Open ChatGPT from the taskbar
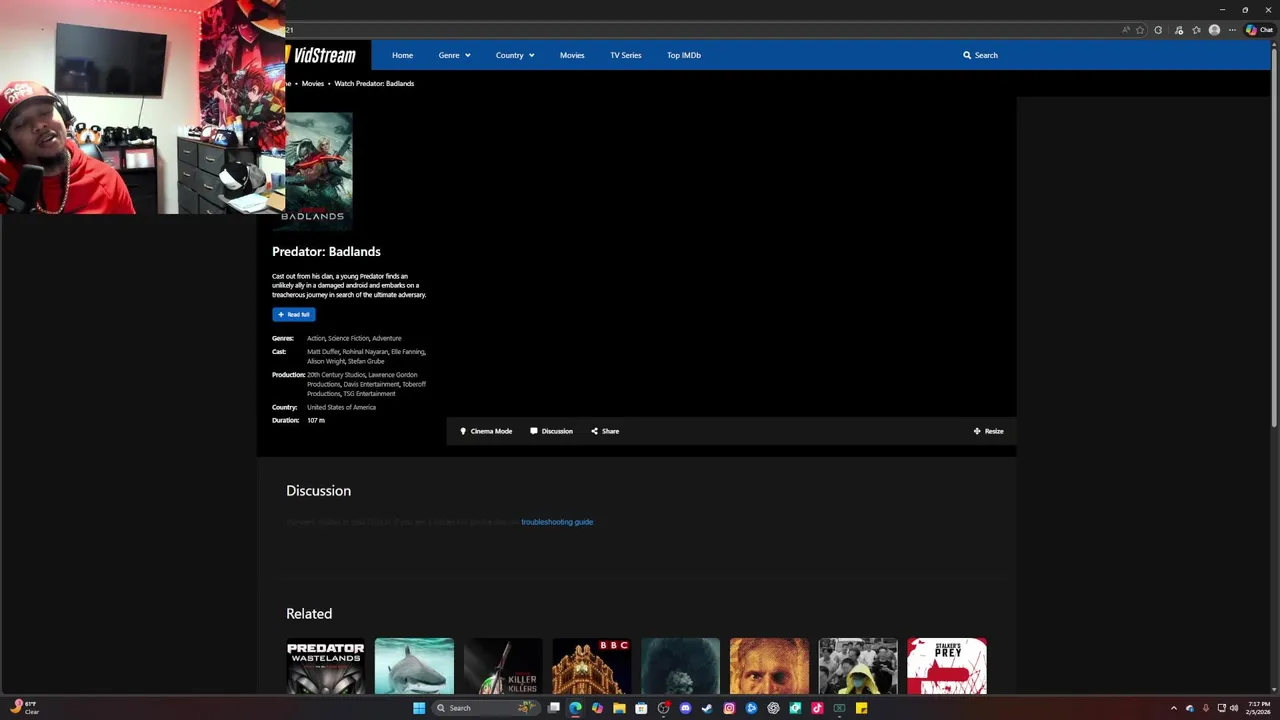Screen dimensions: 1280x720 click(x=773, y=708)
